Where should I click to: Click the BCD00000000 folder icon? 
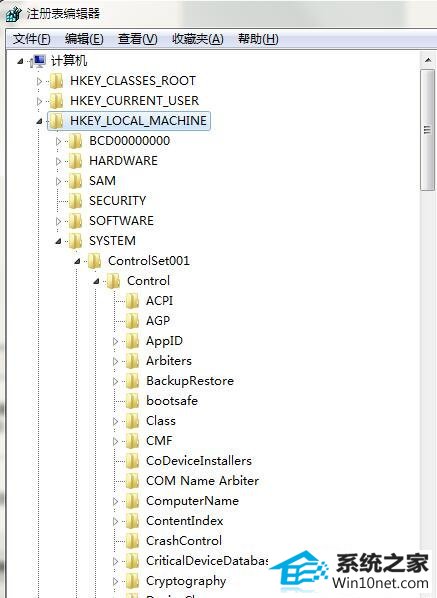(x=76, y=141)
